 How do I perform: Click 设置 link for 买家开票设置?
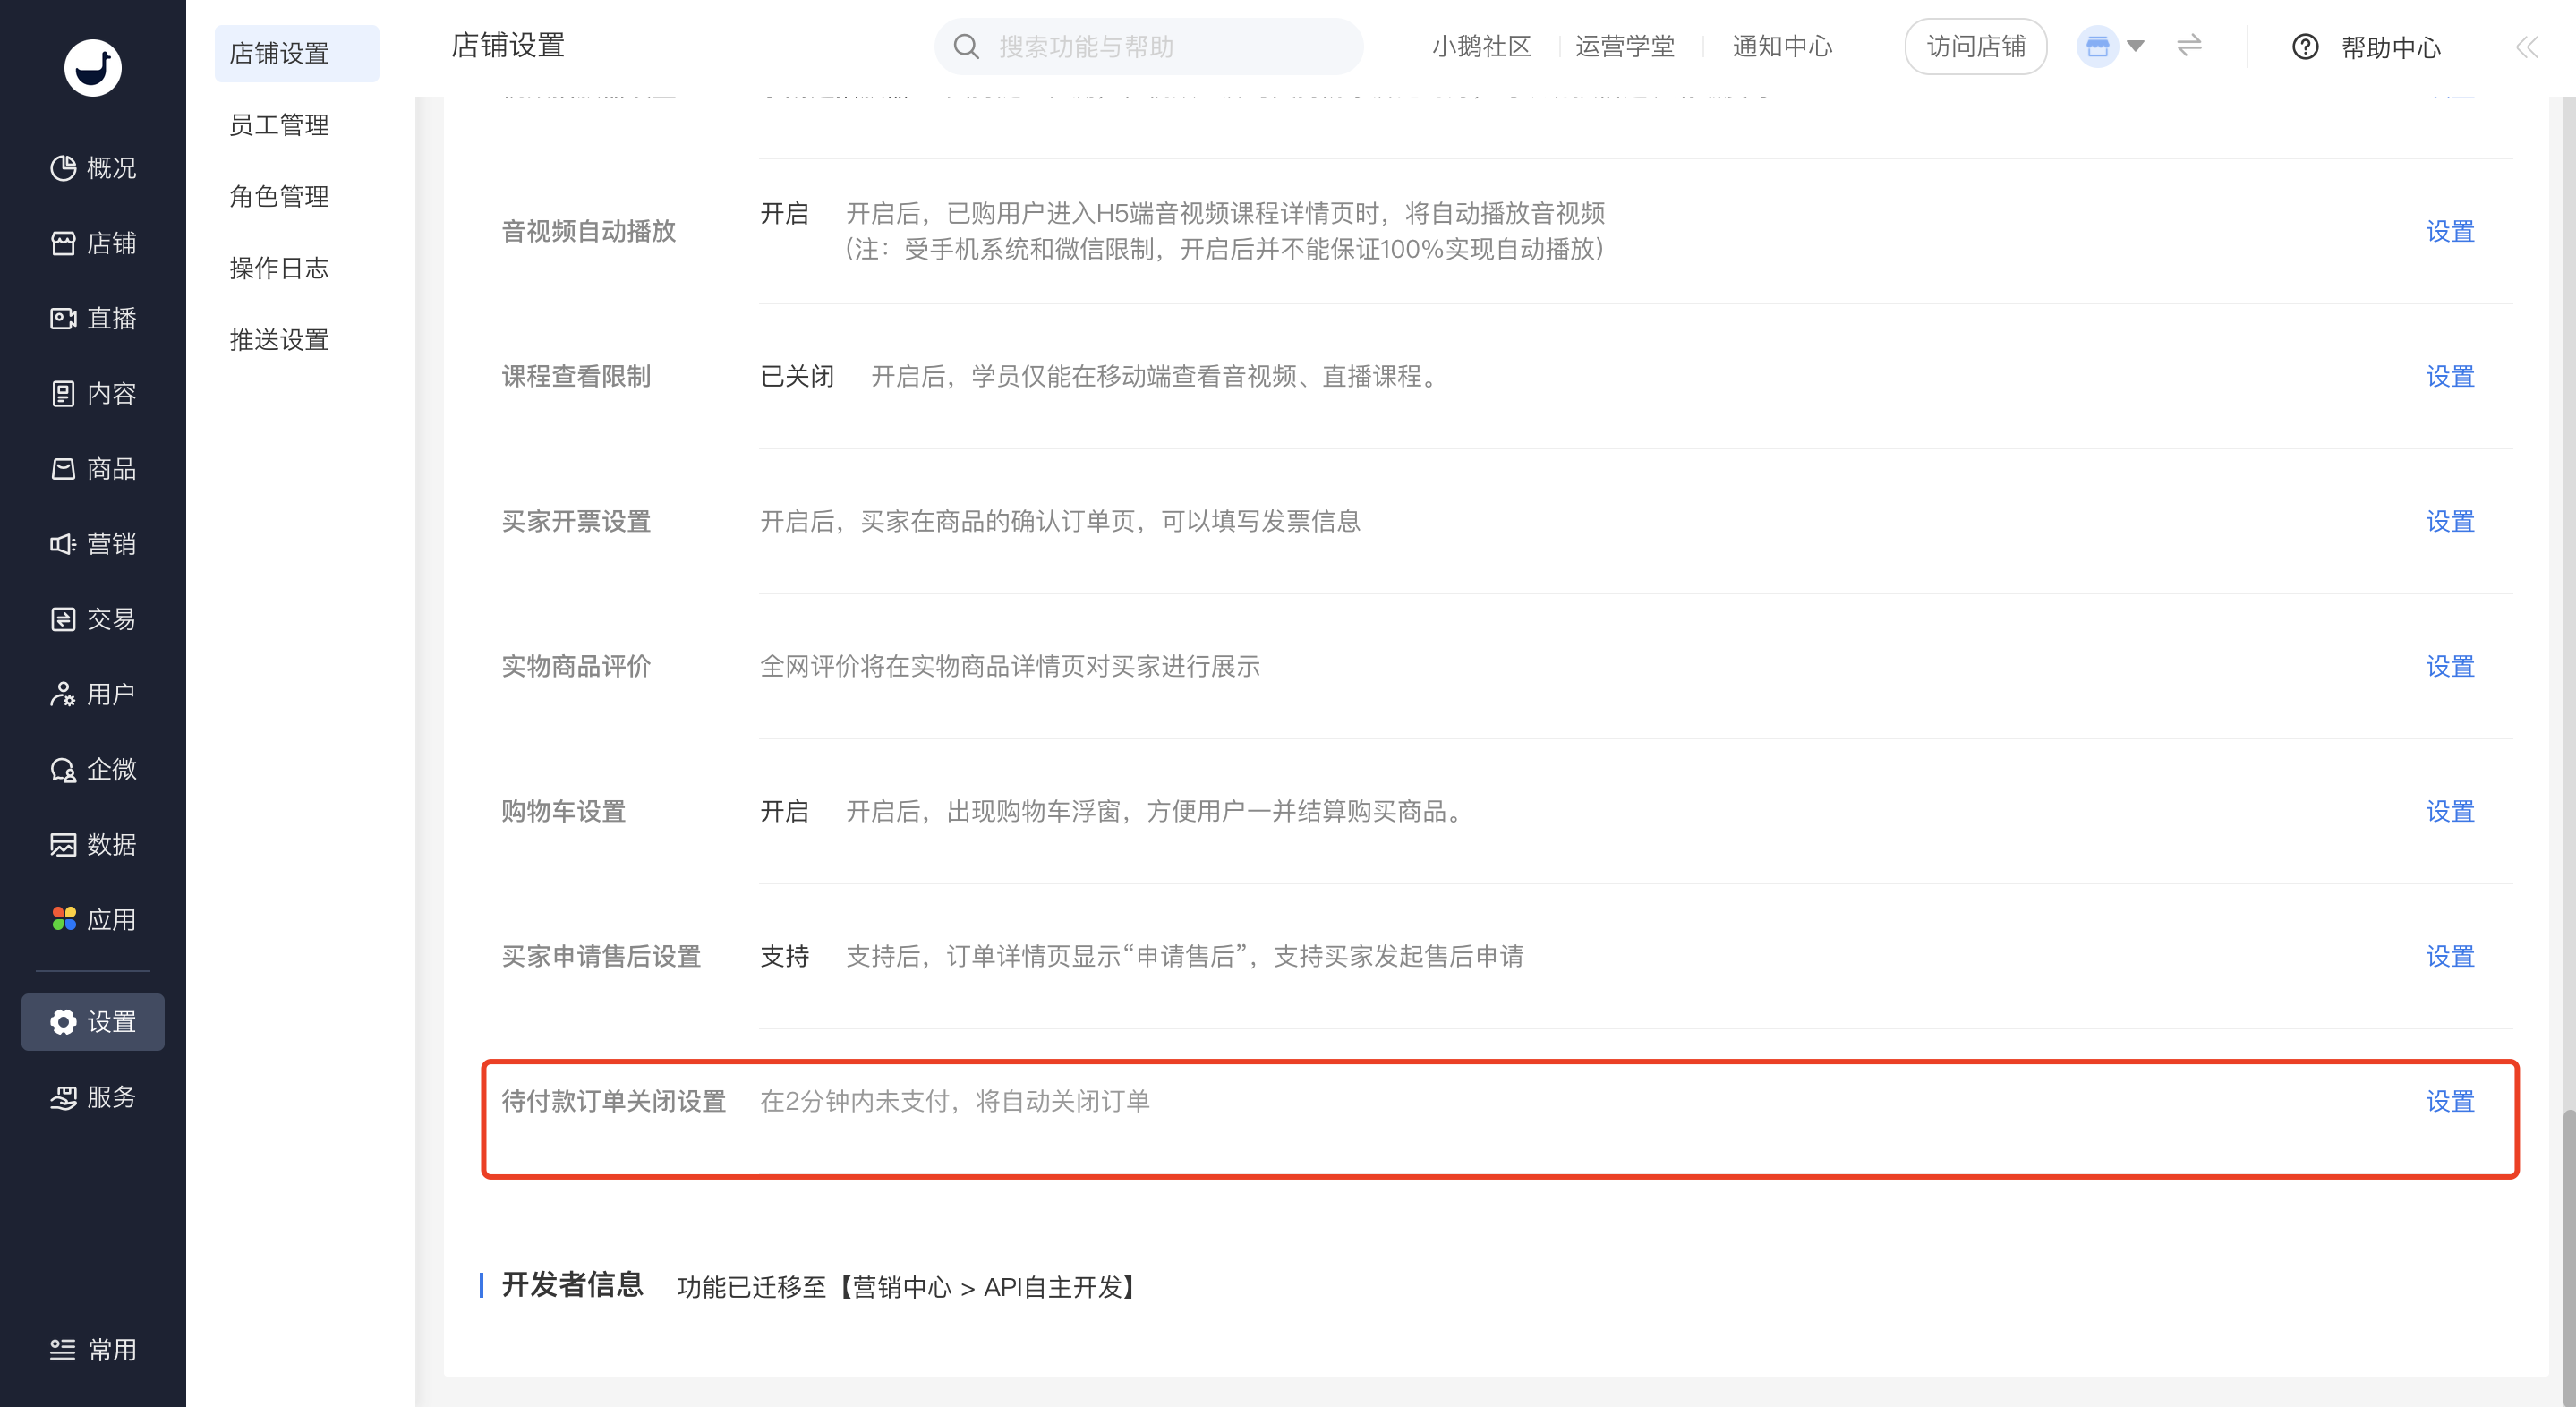tap(2450, 521)
